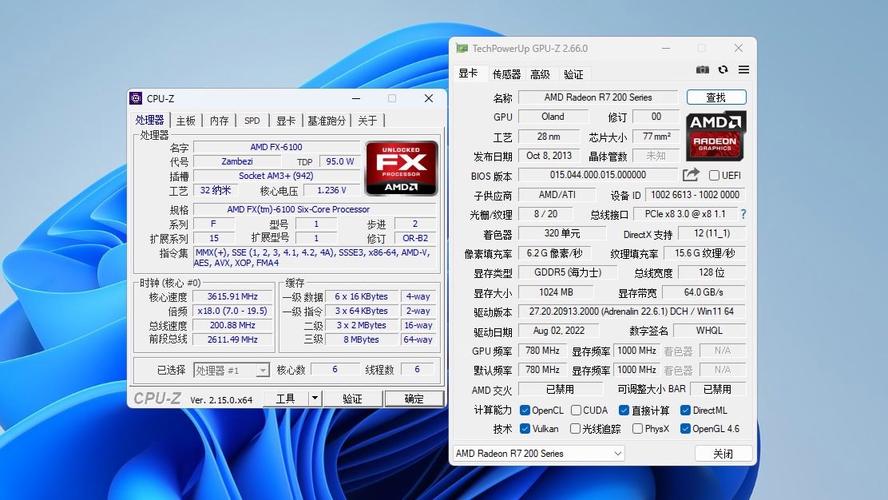Click the AMD Radeon Graphics logo
The image size is (888, 500).
[x=716, y=137]
